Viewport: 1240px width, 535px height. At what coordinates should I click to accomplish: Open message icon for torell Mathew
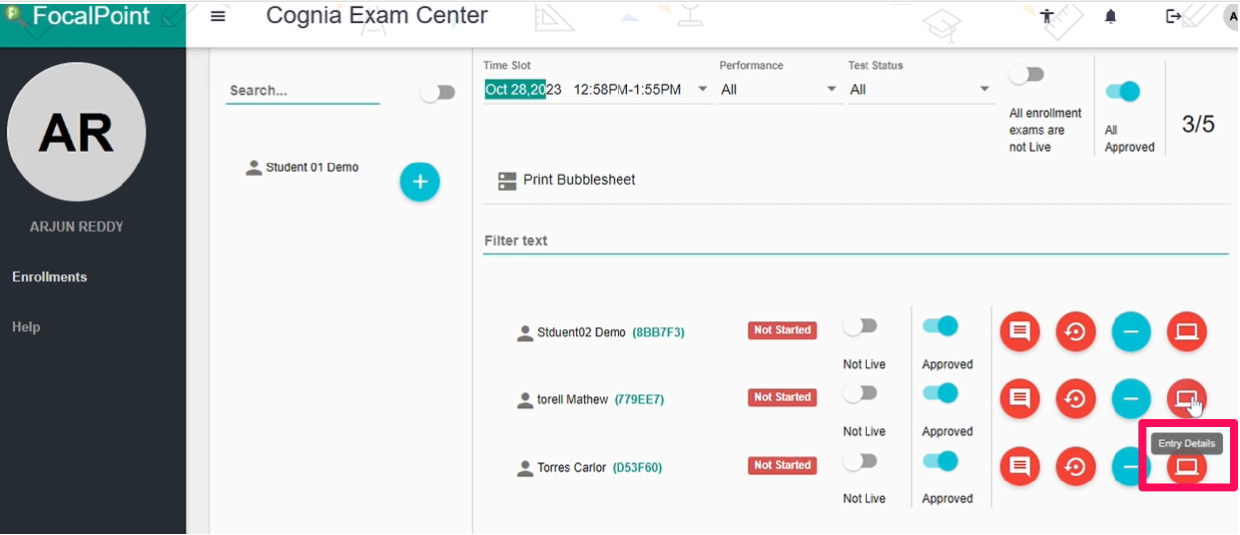1020,399
